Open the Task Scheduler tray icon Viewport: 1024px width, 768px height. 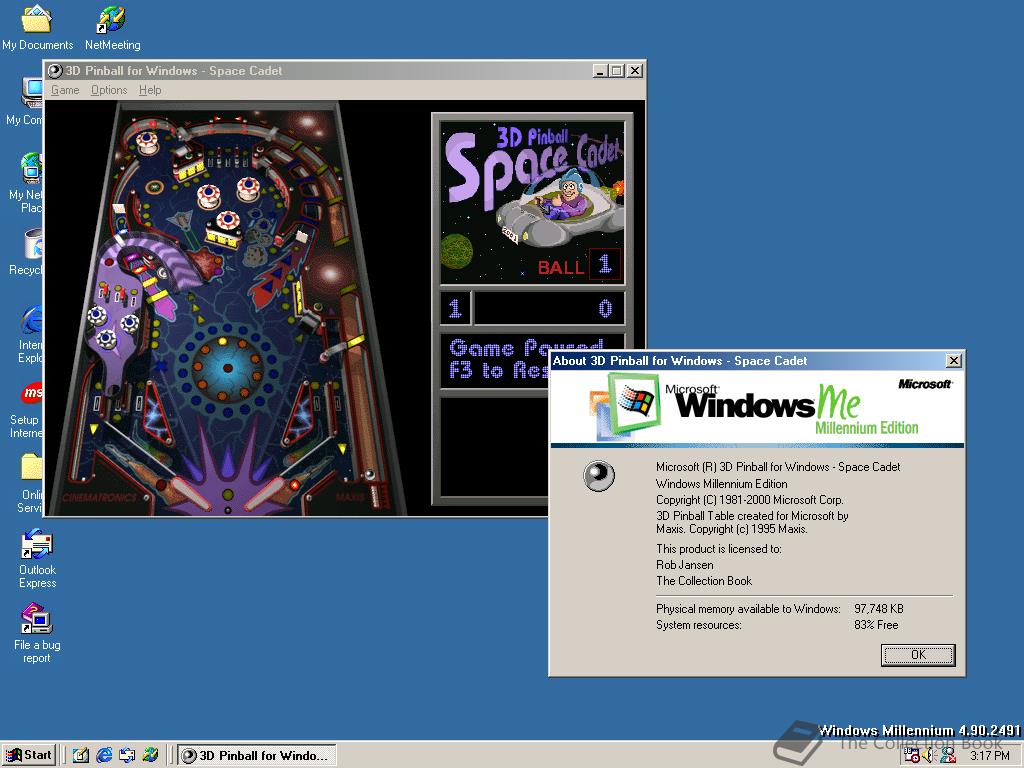tap(911, 756)
